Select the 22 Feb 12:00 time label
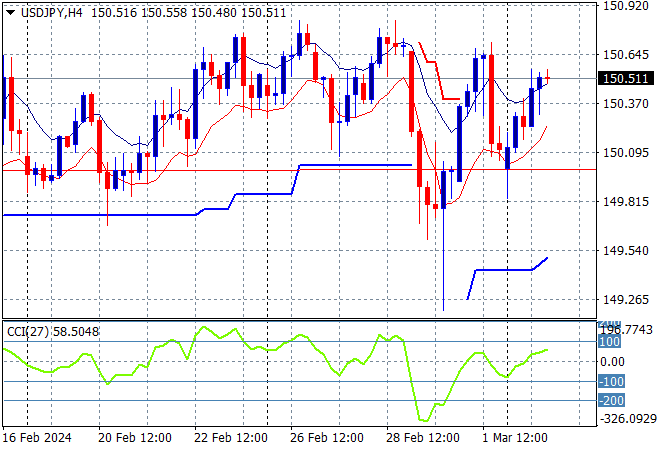660x450 pixels. (x=231, y=438)
